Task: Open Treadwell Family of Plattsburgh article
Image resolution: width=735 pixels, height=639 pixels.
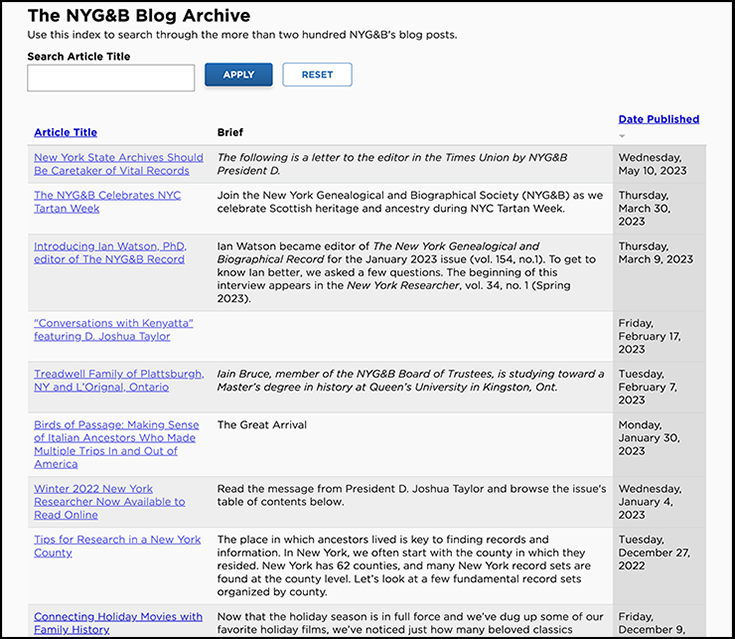Action: [x=118, y=380]
